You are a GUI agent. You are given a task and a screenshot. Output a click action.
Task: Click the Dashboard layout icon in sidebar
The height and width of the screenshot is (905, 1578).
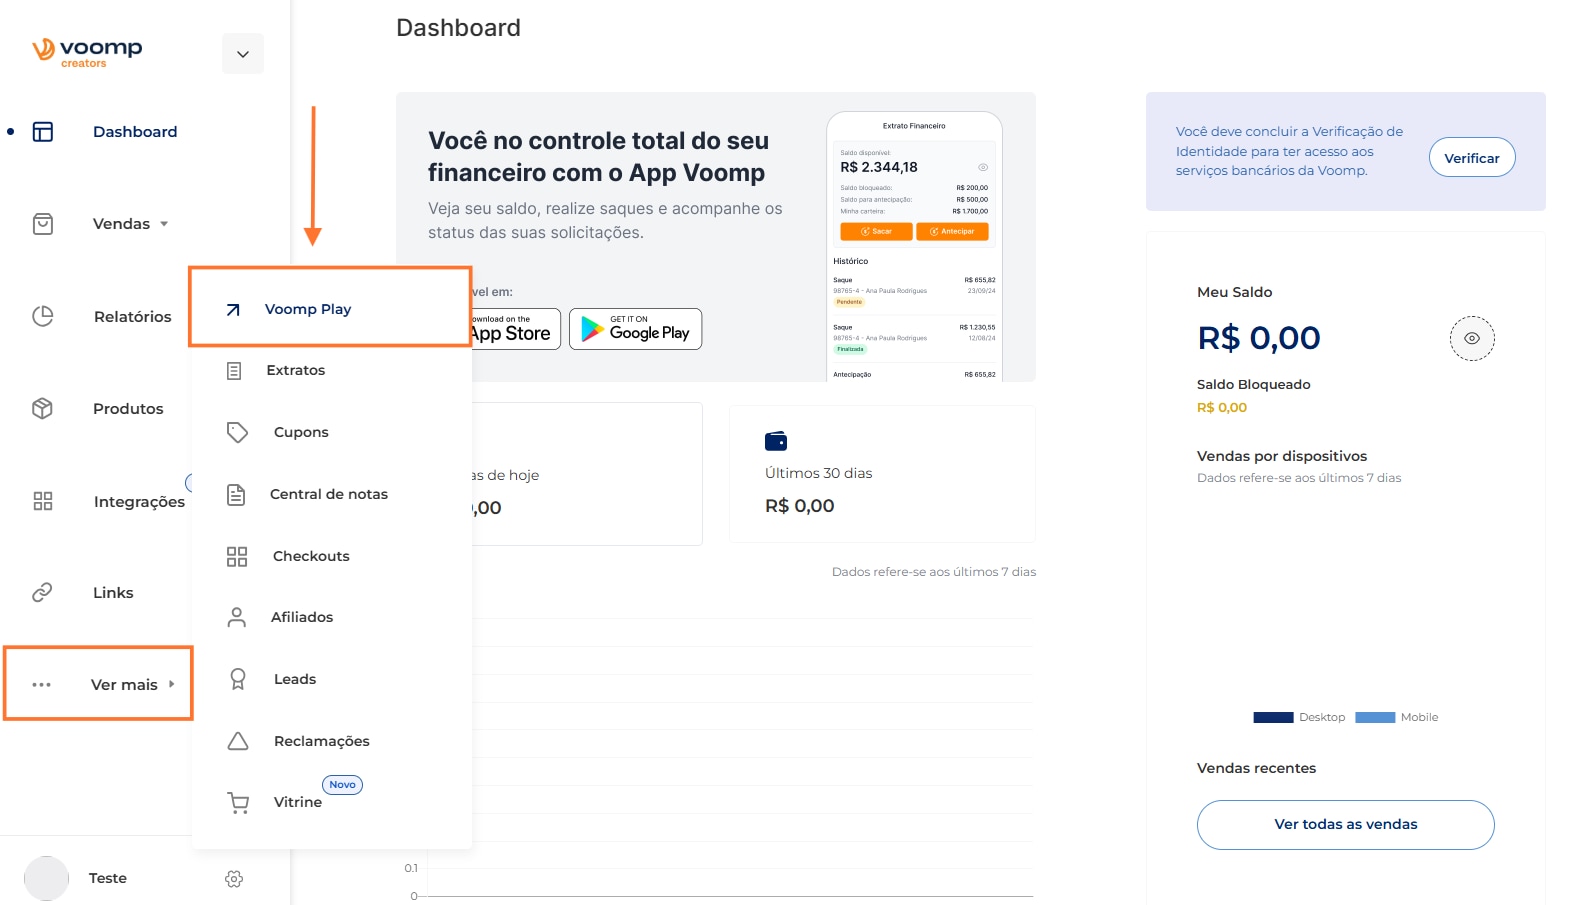pyautogui.click(x=43, y=132)
